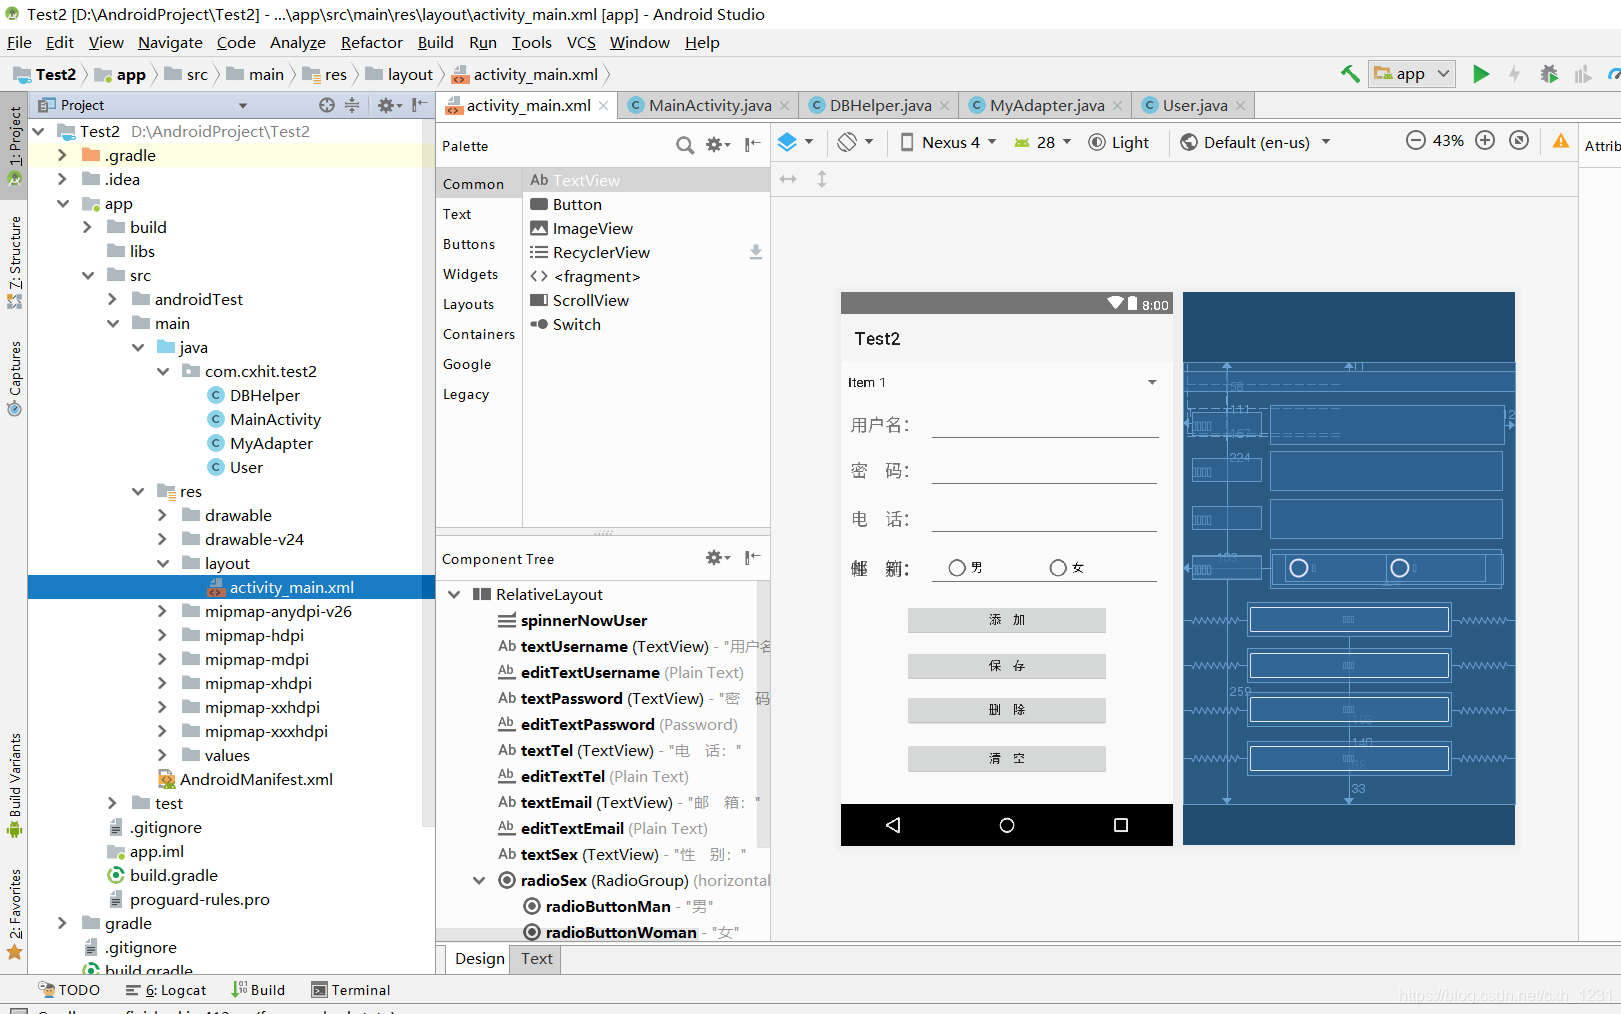Click the Run app green play icon

click(1480, 74)
